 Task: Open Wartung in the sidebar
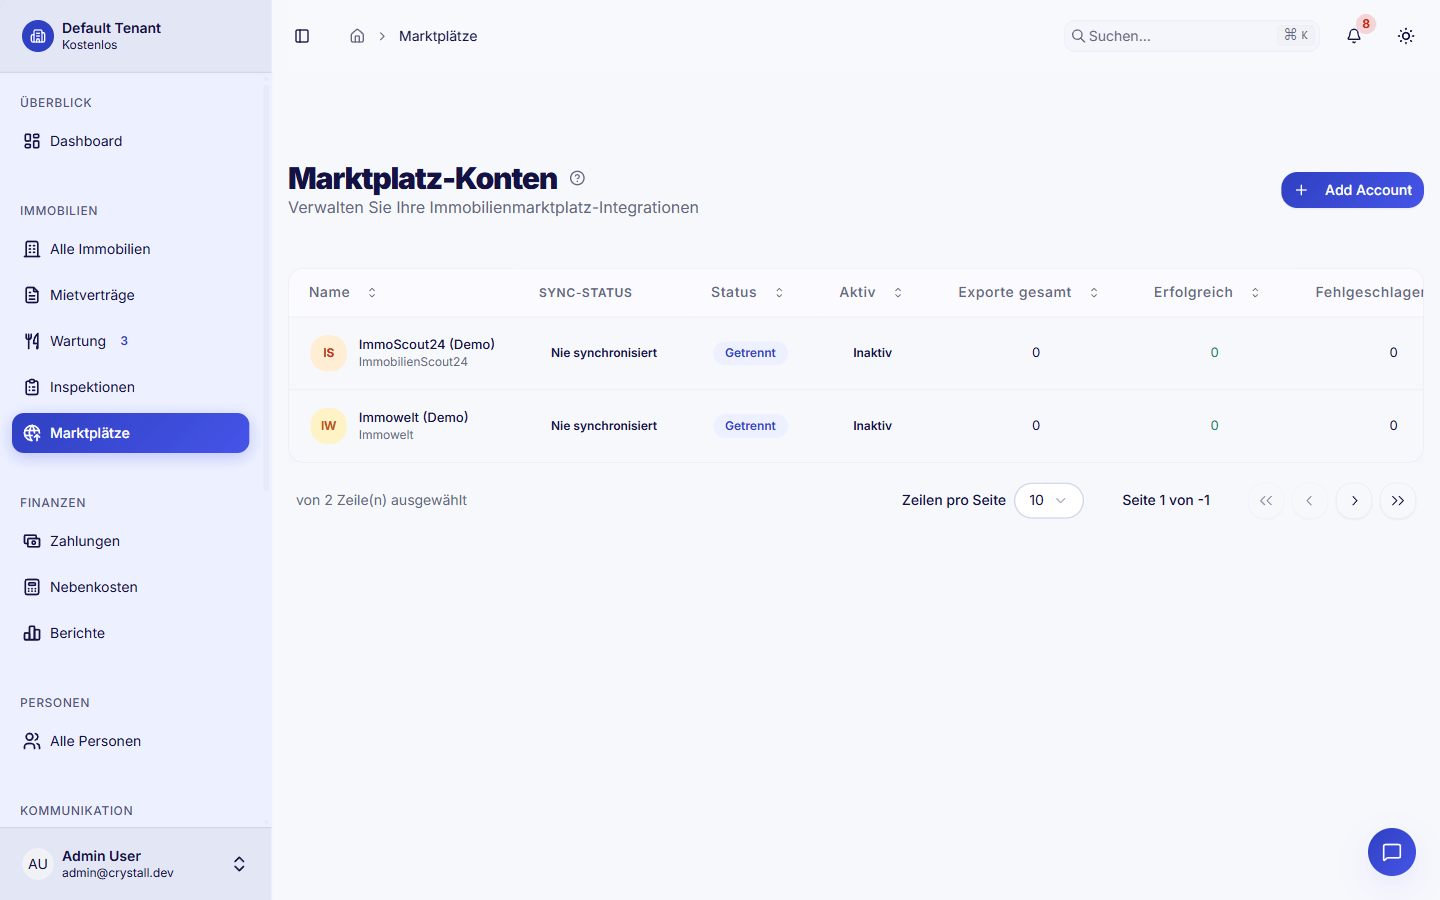coord(130,341)
